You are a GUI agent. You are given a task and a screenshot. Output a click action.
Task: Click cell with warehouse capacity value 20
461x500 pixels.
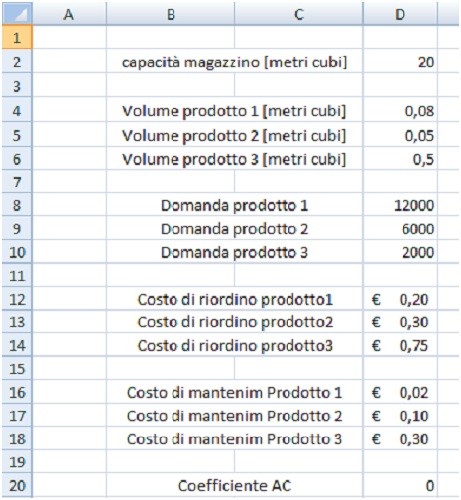[400, 62]
